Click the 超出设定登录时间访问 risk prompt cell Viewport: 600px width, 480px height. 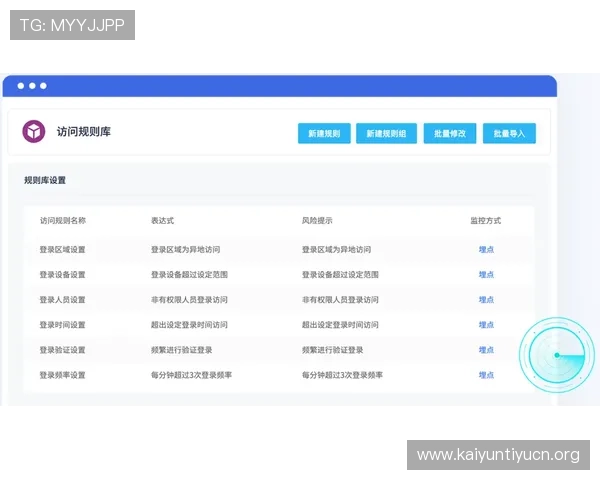[340, 325]
